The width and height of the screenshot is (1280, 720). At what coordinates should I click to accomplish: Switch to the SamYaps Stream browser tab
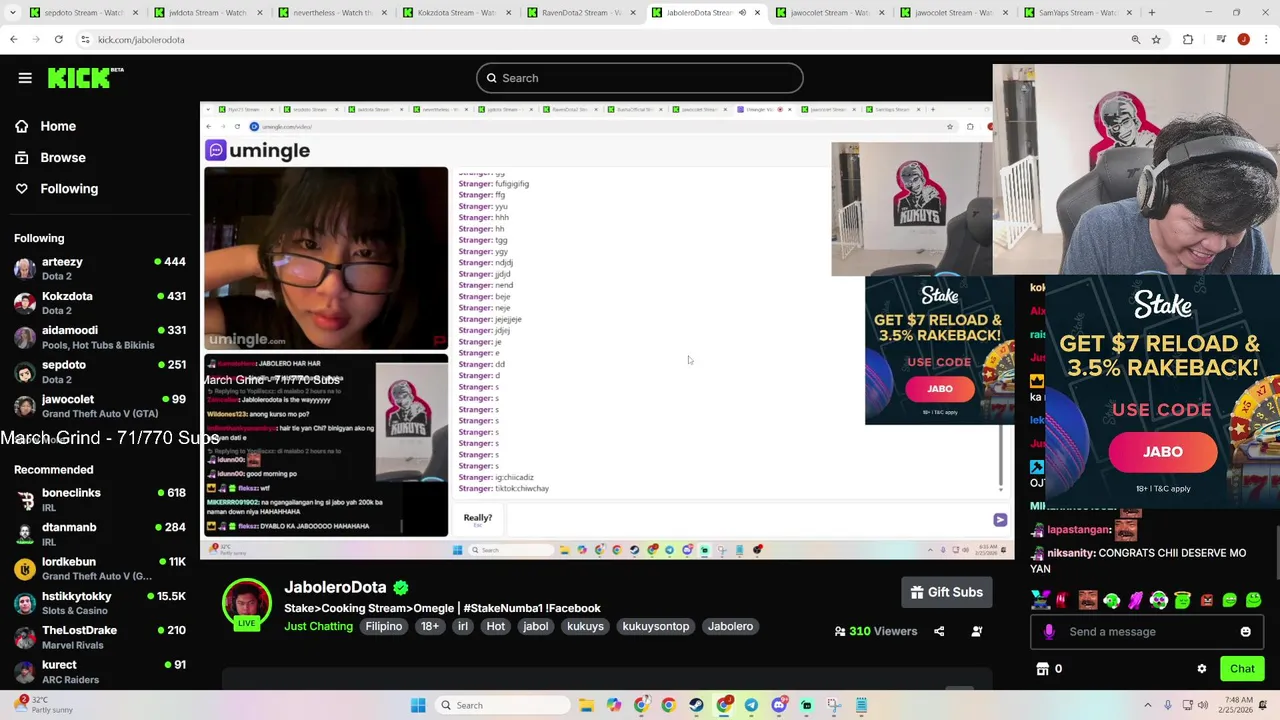(x=1078, y=13)
